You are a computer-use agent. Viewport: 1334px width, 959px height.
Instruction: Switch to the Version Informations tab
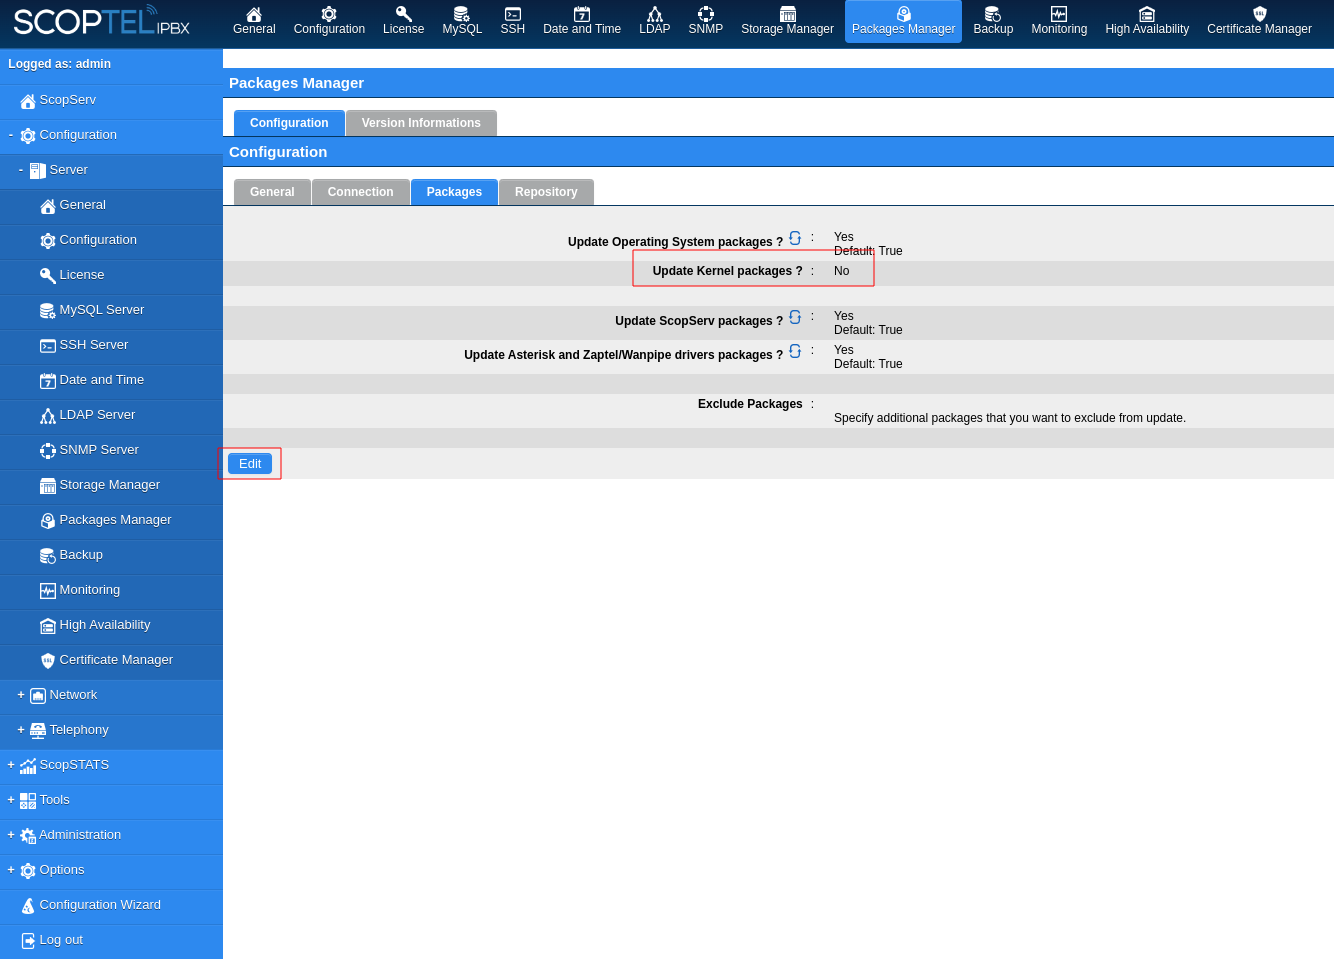click(421, 123)
